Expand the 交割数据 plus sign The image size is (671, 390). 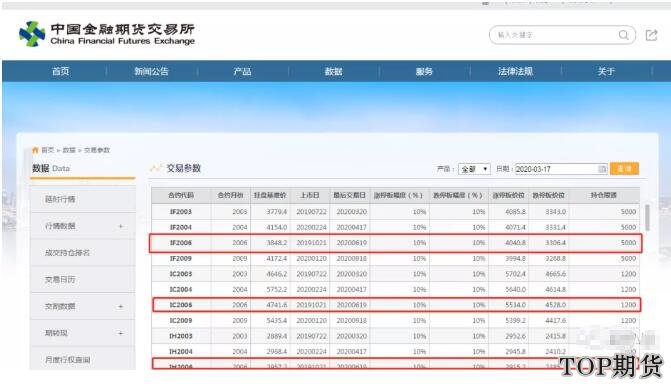point(121,307)
